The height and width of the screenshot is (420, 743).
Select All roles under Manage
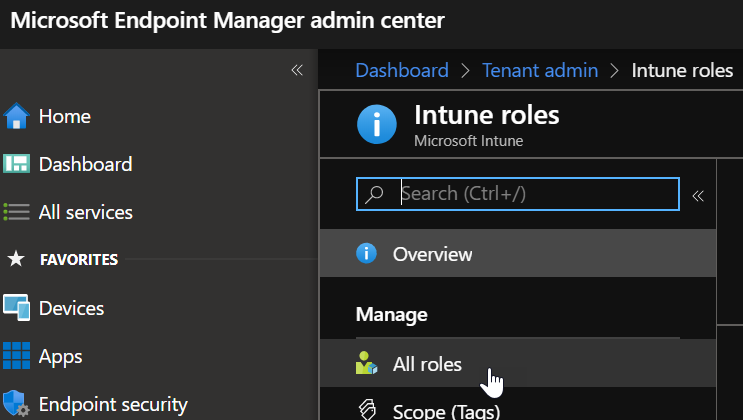[x=427, y=364]
